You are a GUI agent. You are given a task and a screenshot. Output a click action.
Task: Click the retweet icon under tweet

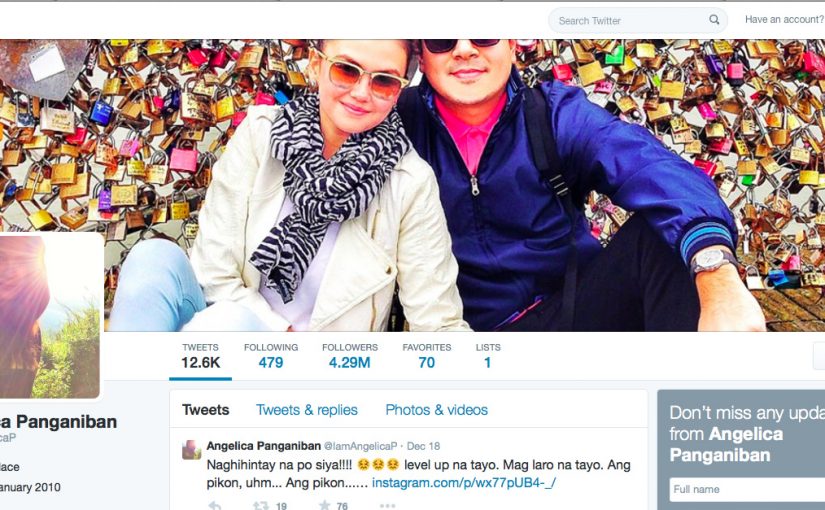point(260,506)
